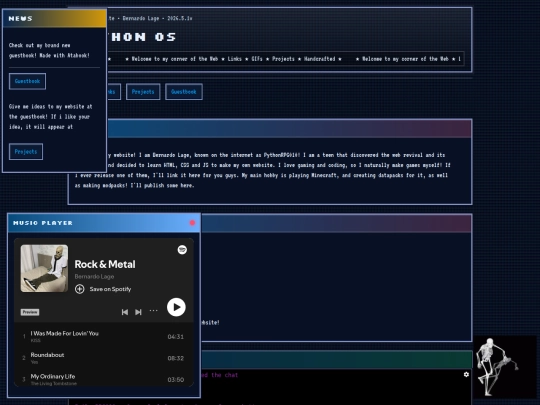Open the Projects button in News panel

pos(26,152)
